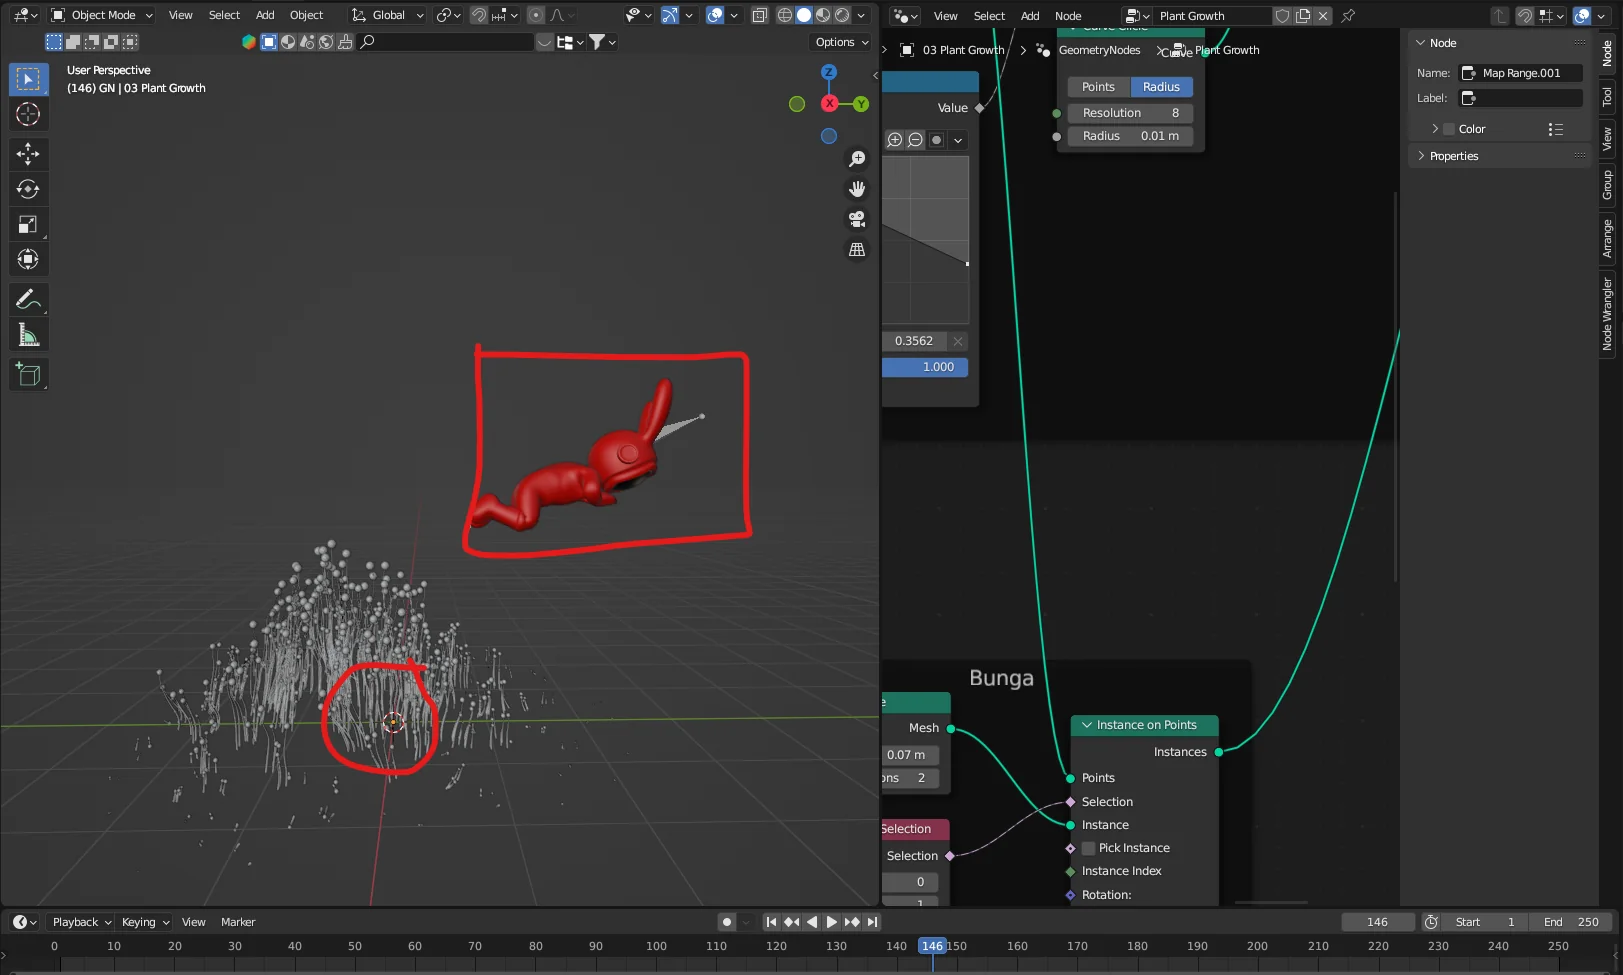Viewport: 1623px width, 975px height.
Task: Switch perspective/orthographic grid icon
Action: pyautogui.click(x=857, y=250)
